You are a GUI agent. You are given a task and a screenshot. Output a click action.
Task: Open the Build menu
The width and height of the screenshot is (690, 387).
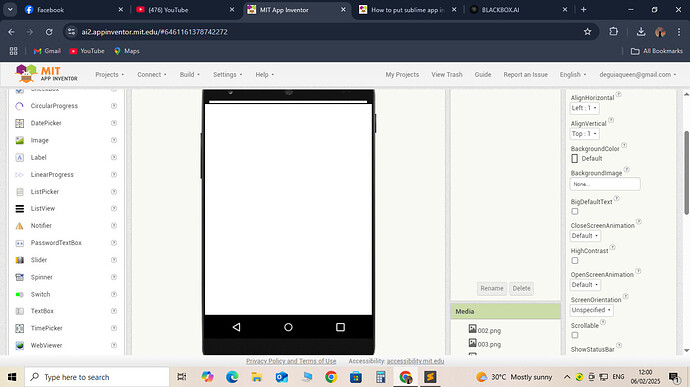pyautogui.click(x=190, y=74)
